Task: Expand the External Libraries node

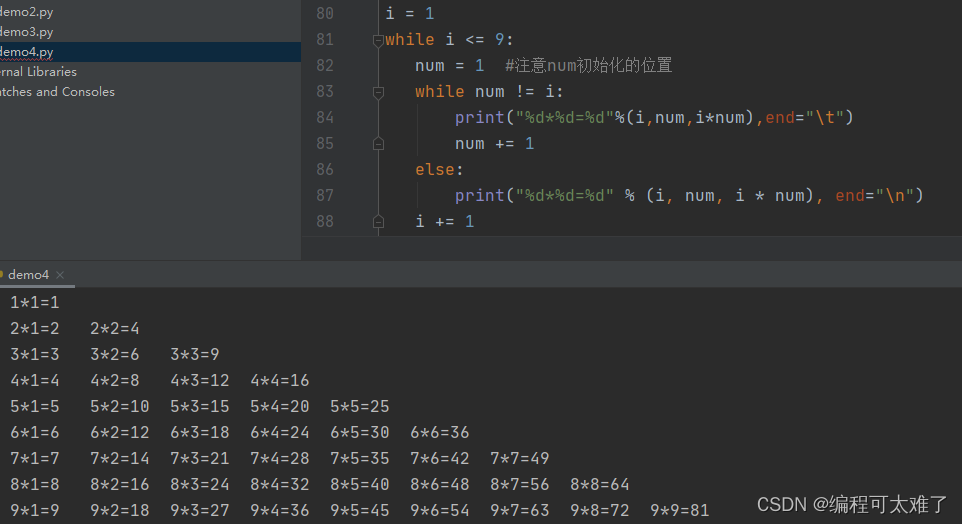Action: click(x=38, y=72)
